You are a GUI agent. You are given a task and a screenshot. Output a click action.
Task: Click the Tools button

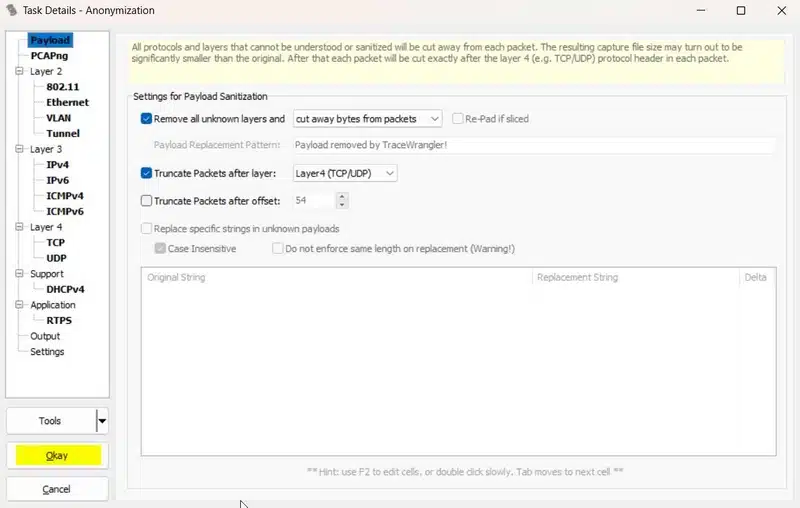[51, 421]
